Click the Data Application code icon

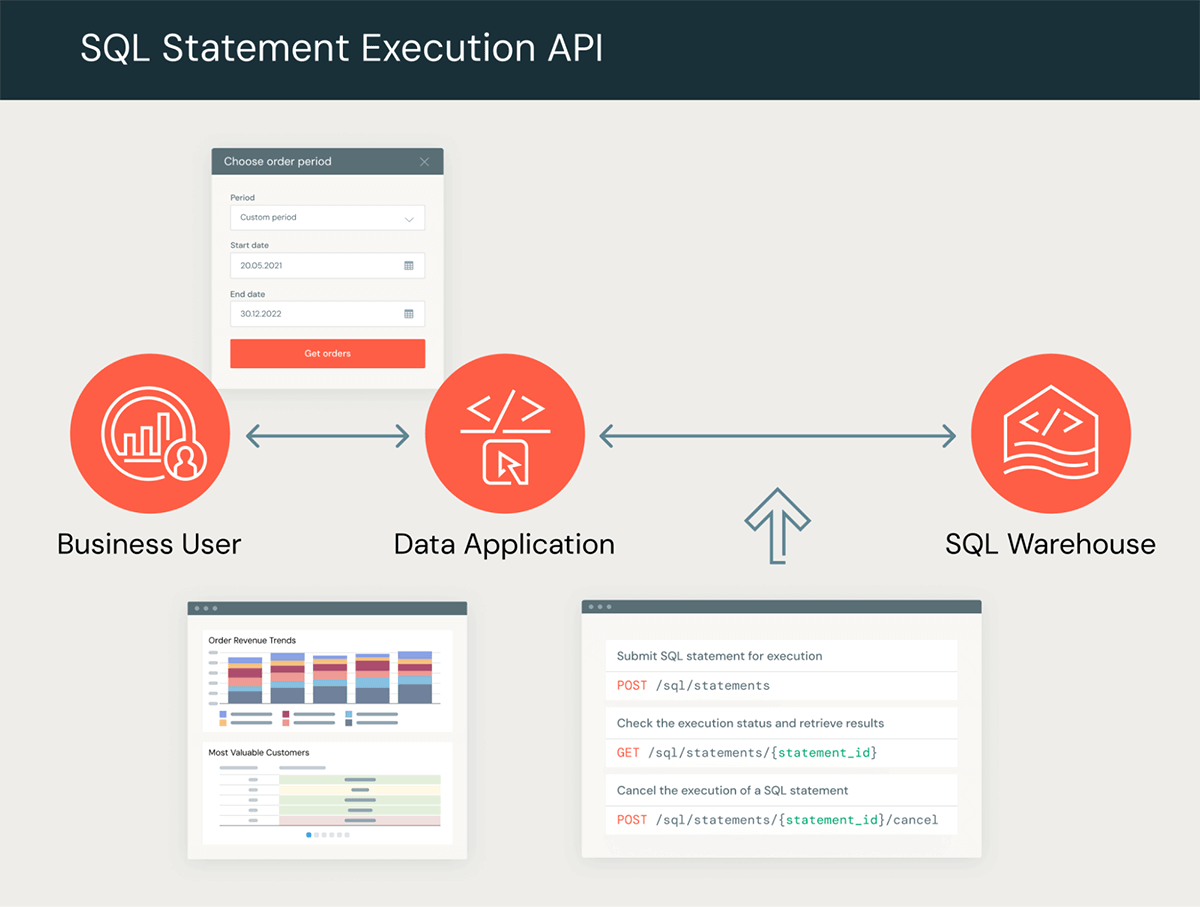pyautogui.click(x=505, y=434)
